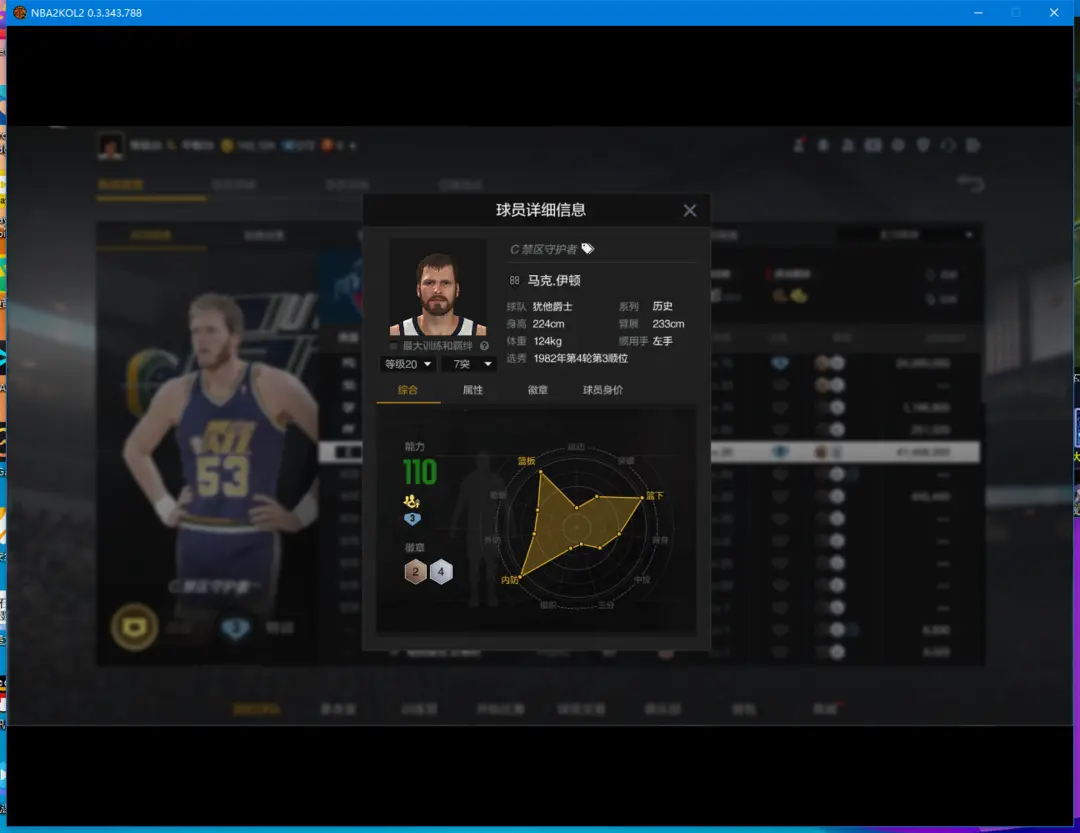Viewport: 1080px width, 833px height.
Task: Open the 徽章 tab in the dialog
Action: [x=538, y=390]
